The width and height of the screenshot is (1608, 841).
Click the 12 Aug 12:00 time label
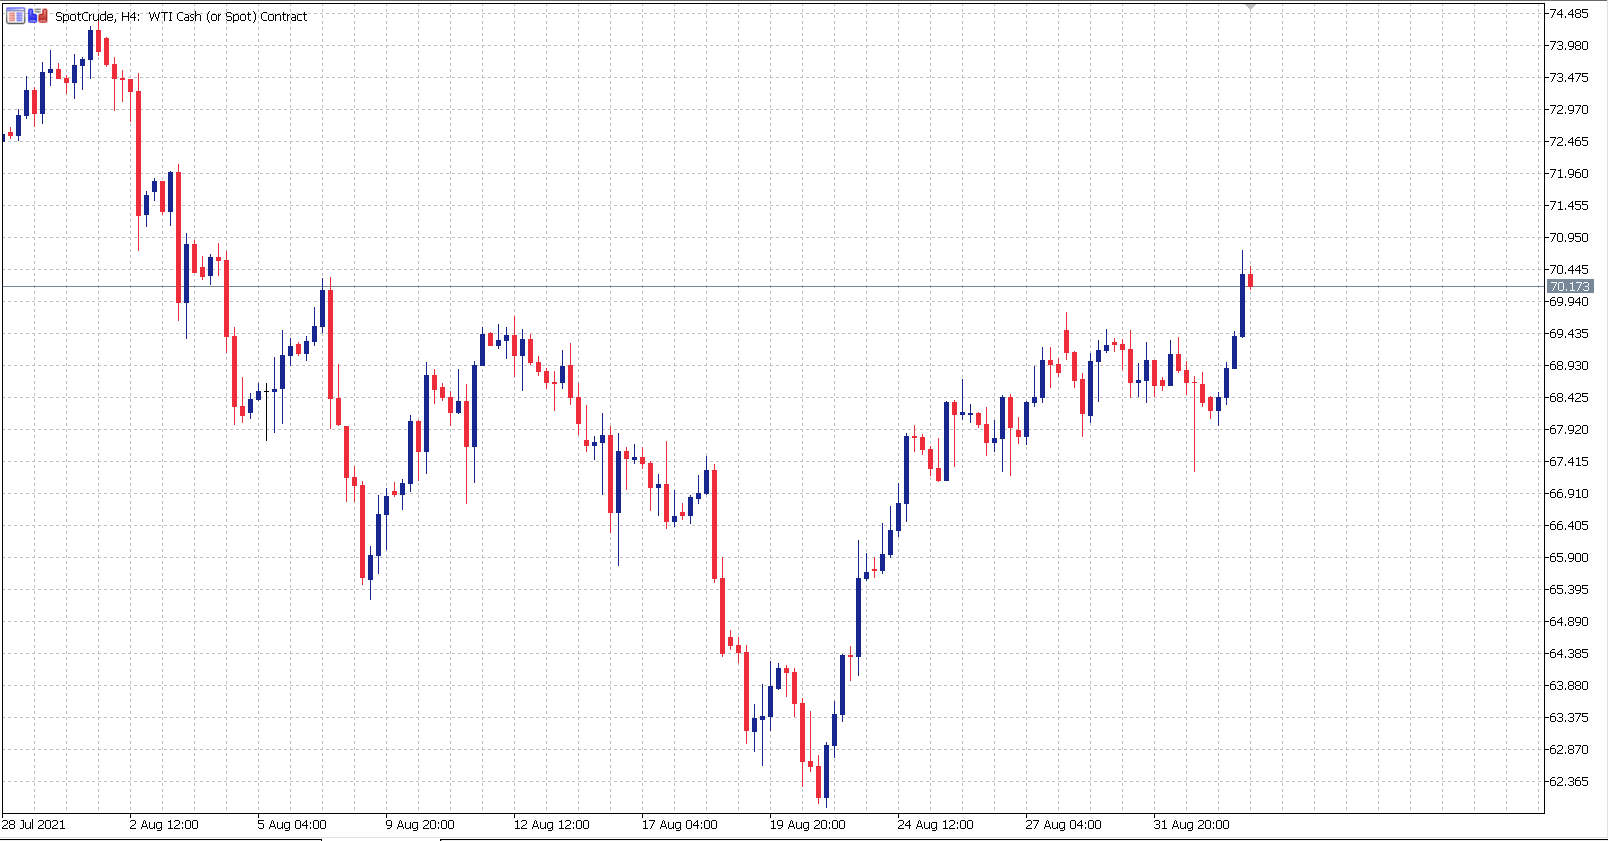pyautogui.click(x=551, y=825)
